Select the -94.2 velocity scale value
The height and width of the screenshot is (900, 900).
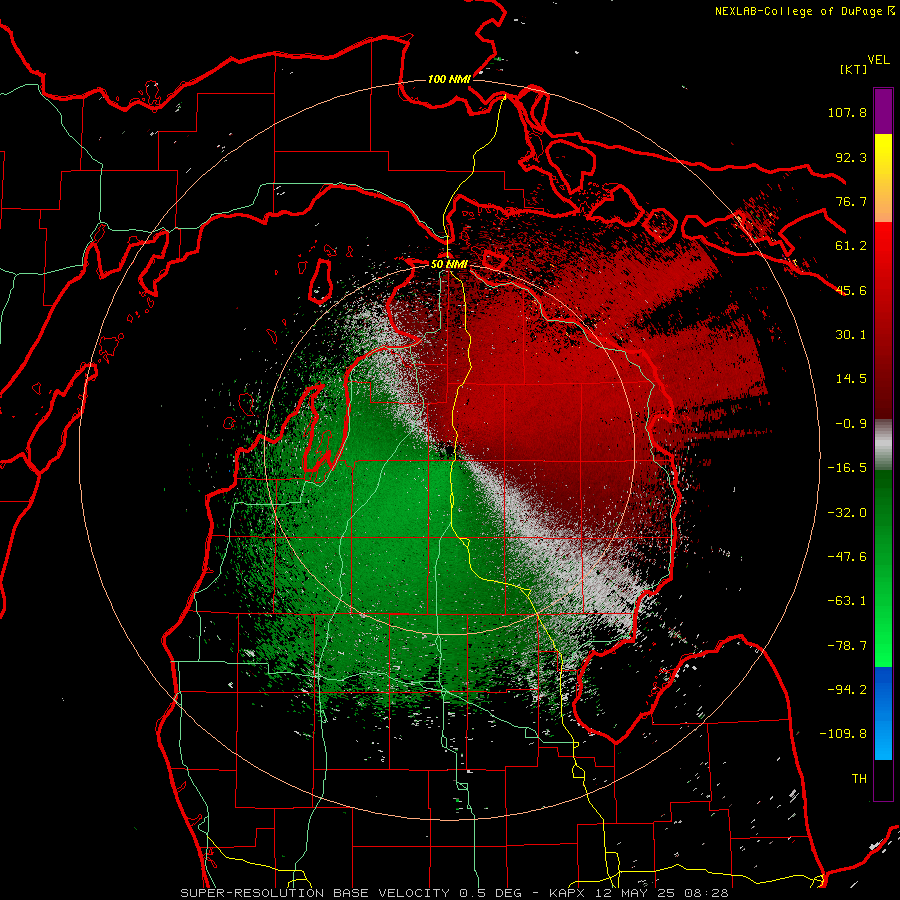(x=847, y=690)
